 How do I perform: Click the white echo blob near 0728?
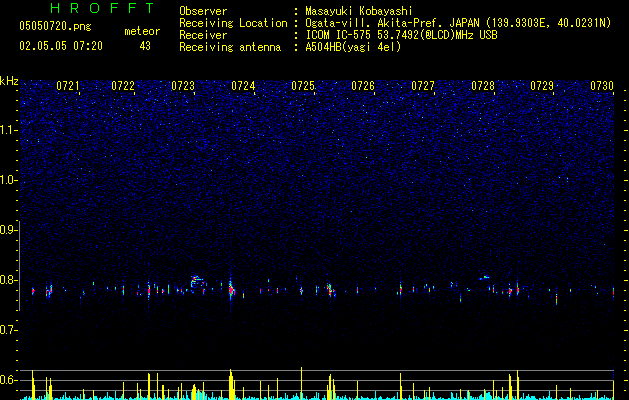pyautogui.click(x=485, y=277)
